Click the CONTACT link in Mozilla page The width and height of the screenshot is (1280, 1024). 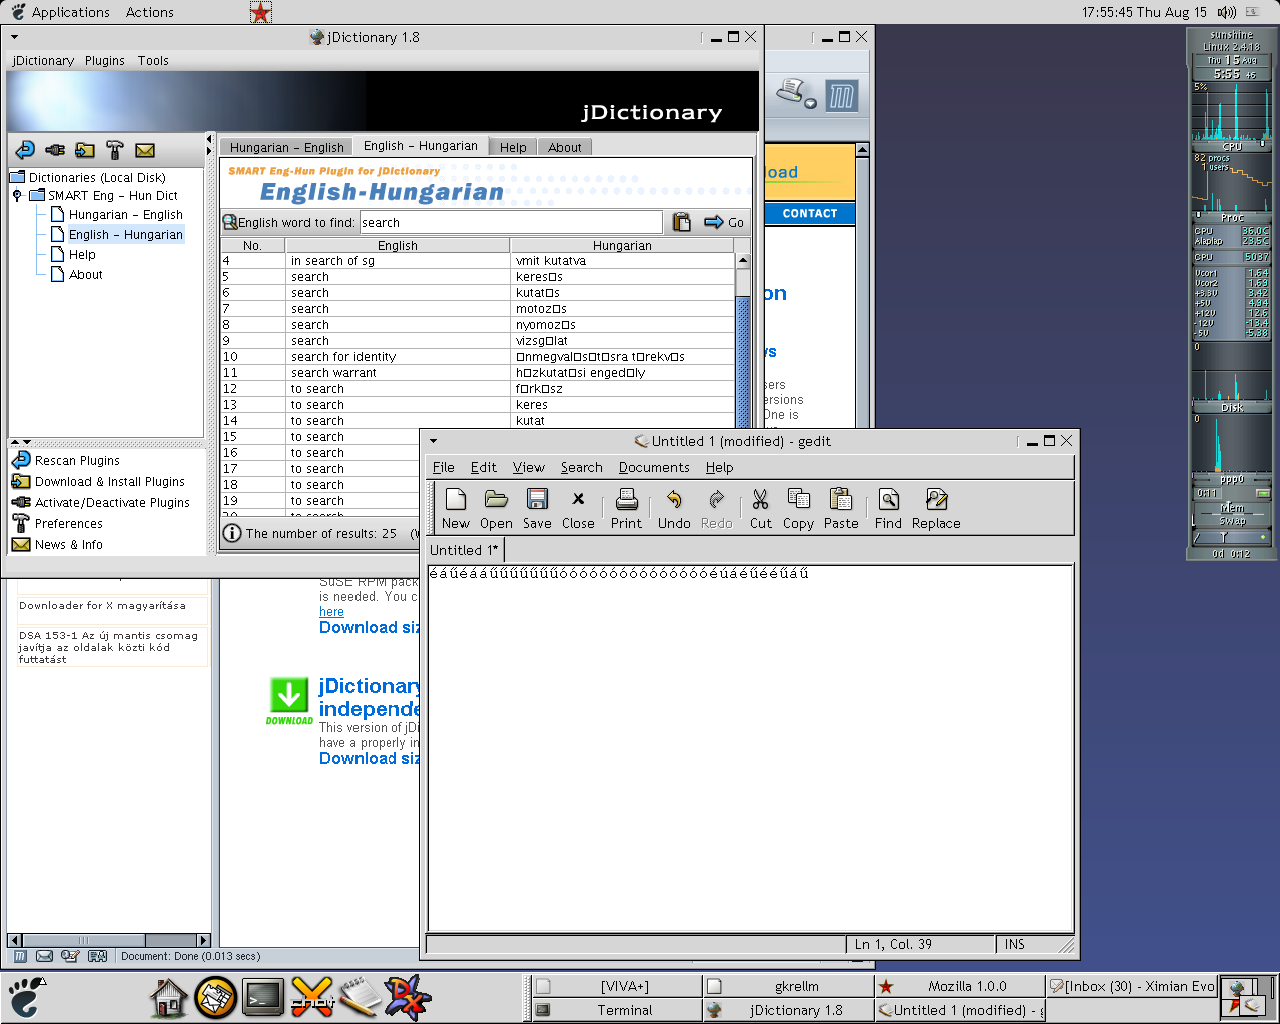[810, 213]
